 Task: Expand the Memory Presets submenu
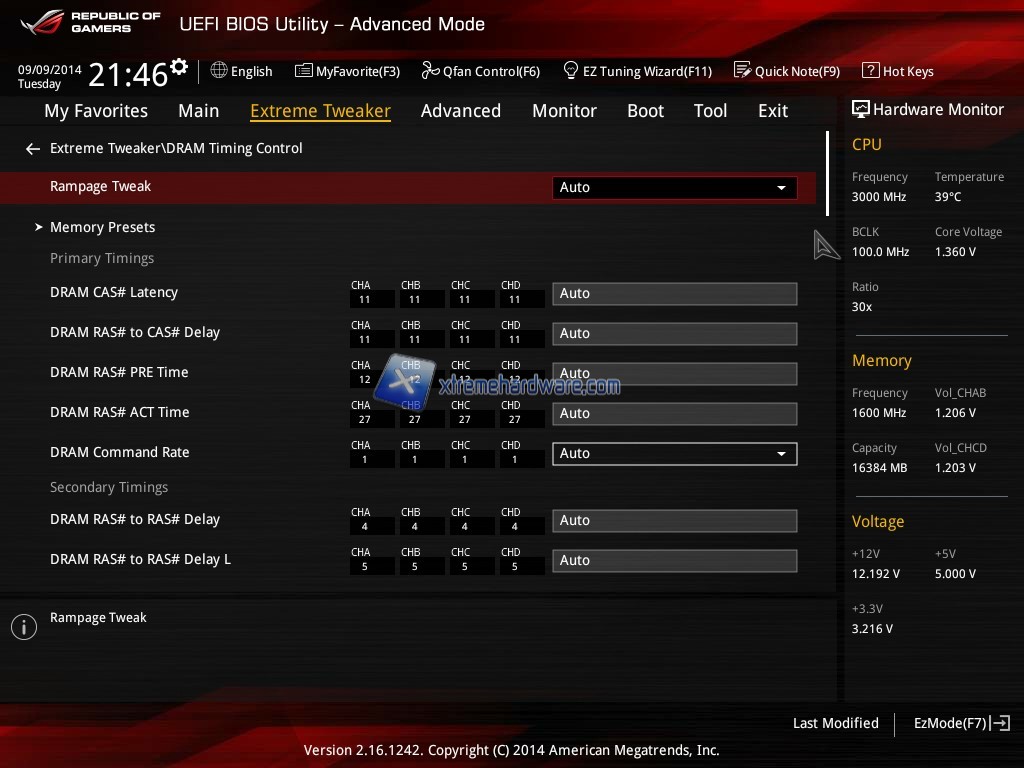click(102, 227)
